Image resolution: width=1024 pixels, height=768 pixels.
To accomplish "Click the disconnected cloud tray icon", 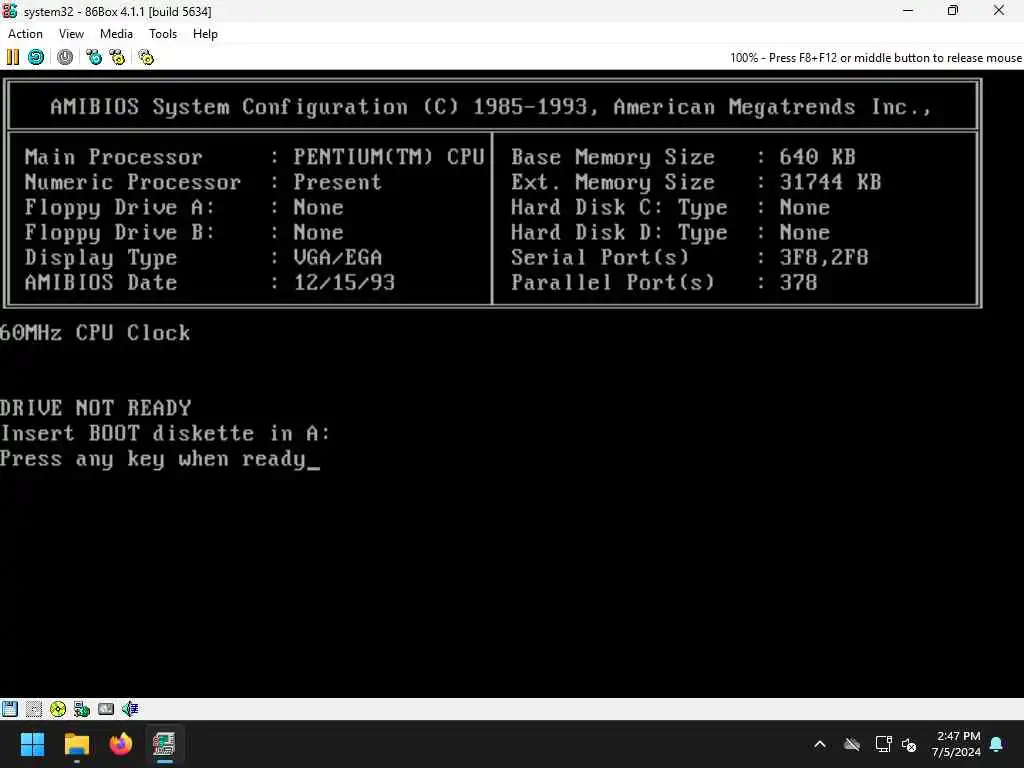I will tap(852, 744).
